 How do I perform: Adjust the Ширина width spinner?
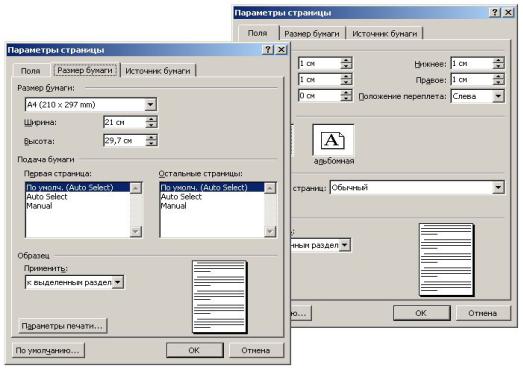coord(151,122)
